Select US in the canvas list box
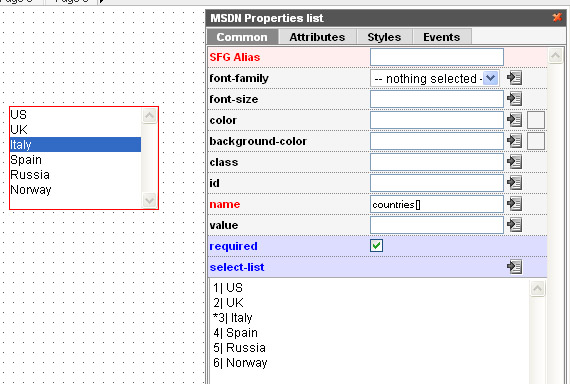This screenshot has height=384, width=570. [75, 115]
